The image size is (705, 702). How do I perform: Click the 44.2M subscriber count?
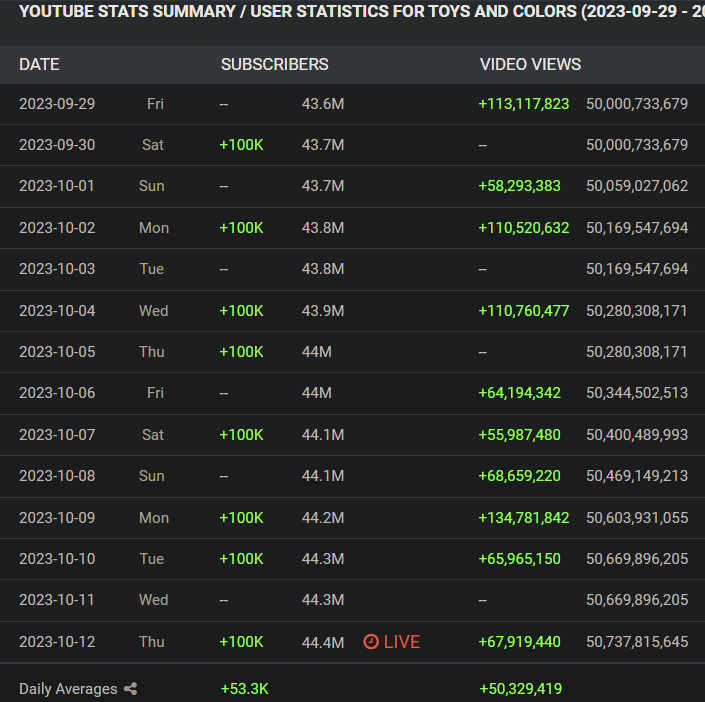pyautogui.click(x=323, y=518)
